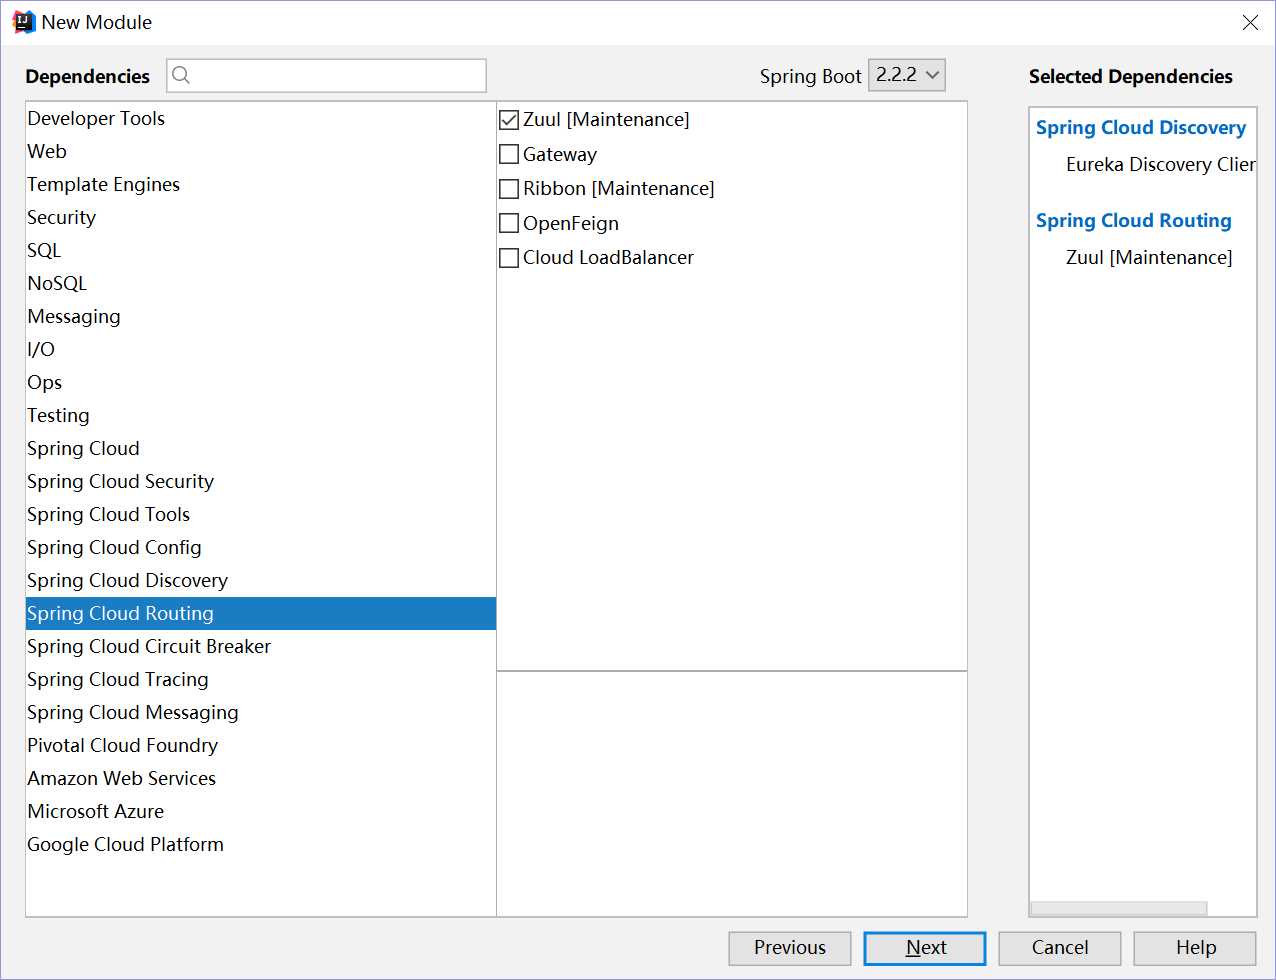Select the Developer Tools category
This screenshot has height=980, width=1276.
tap(261, 118)
